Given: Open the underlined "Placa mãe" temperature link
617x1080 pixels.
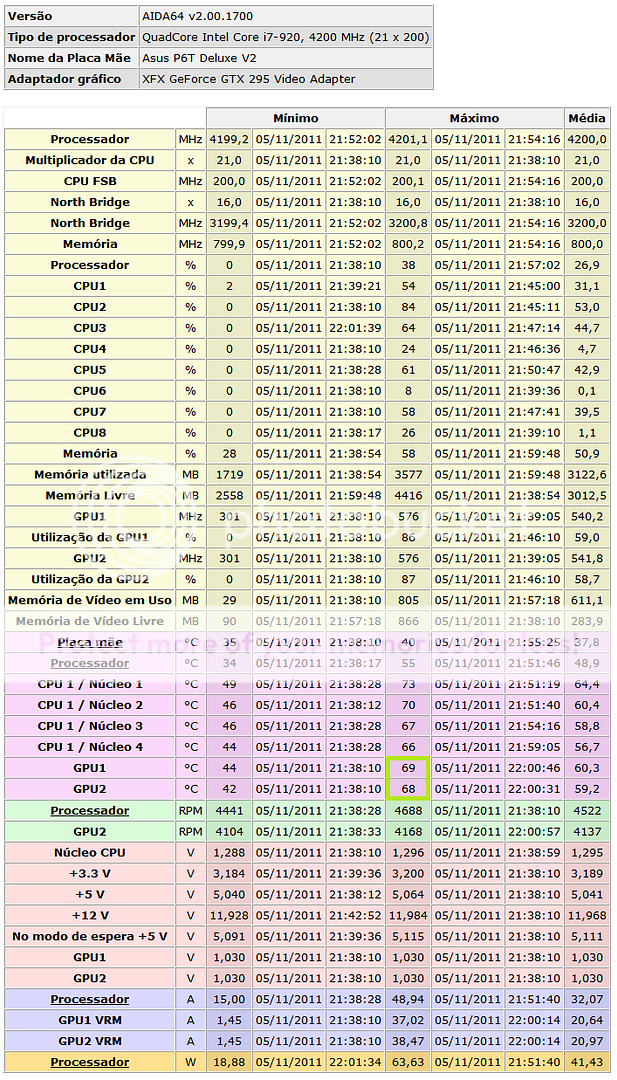Looking at the screenshot, I should tap(89, 642).
